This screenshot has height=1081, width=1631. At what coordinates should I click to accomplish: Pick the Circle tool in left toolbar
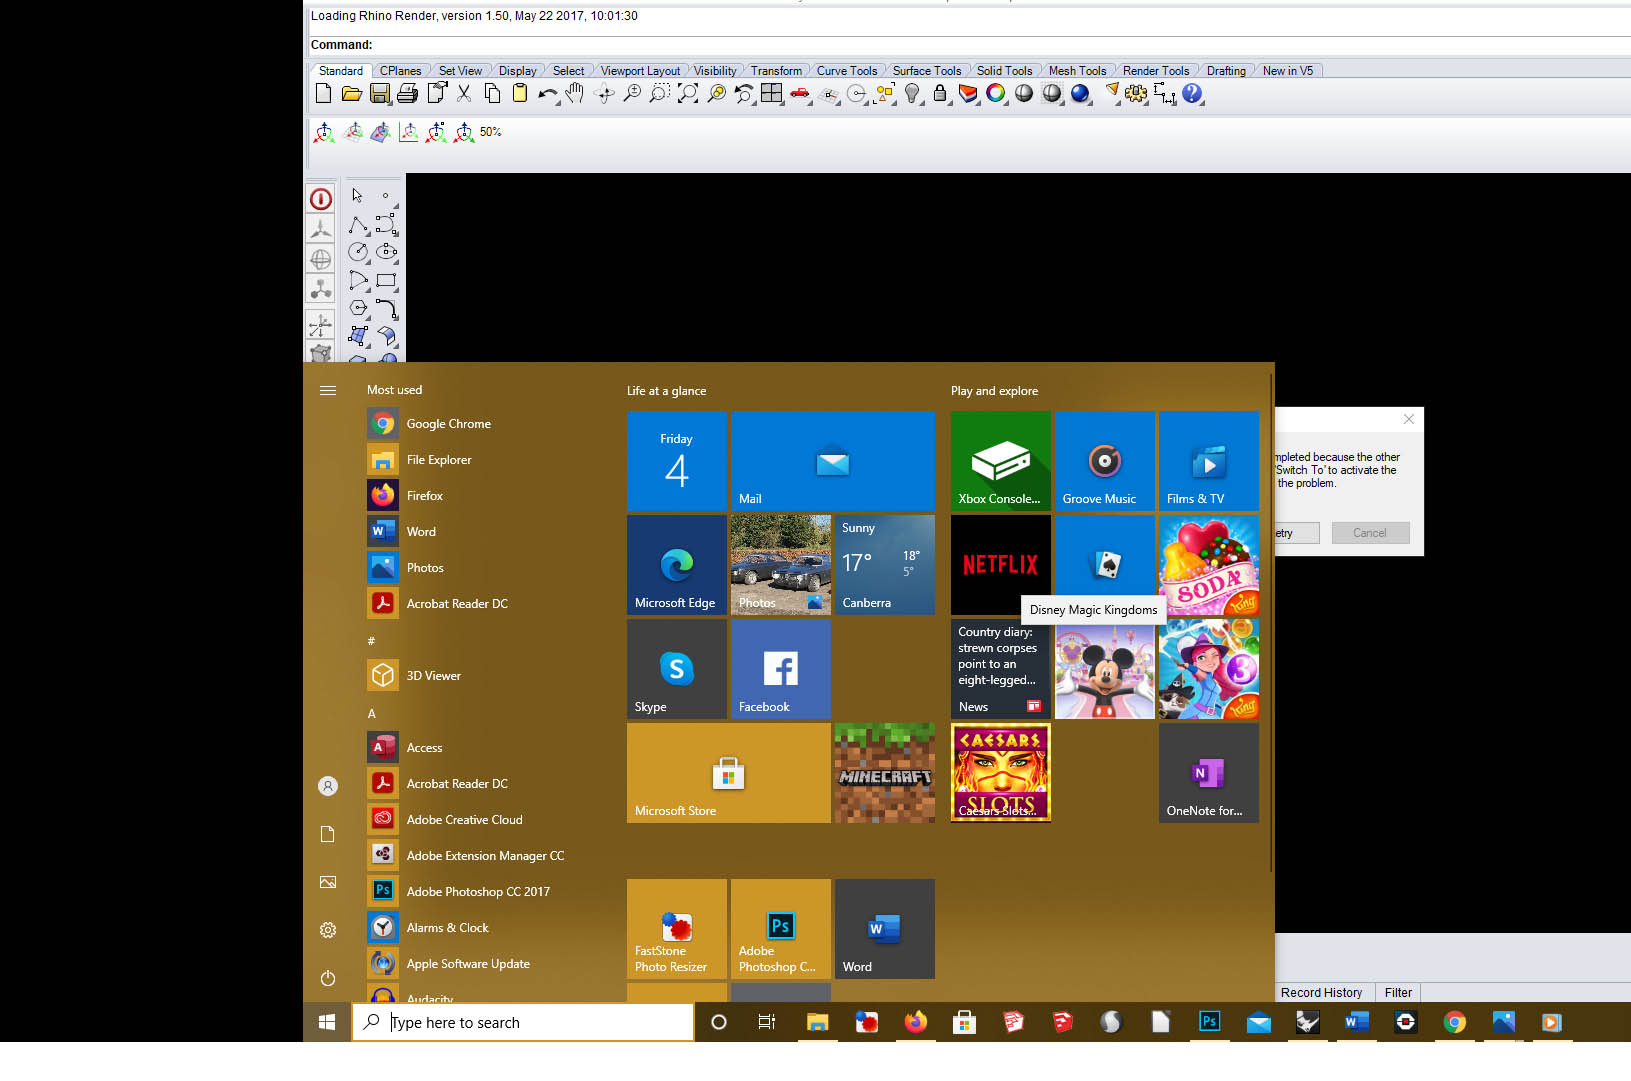(358, 253)
